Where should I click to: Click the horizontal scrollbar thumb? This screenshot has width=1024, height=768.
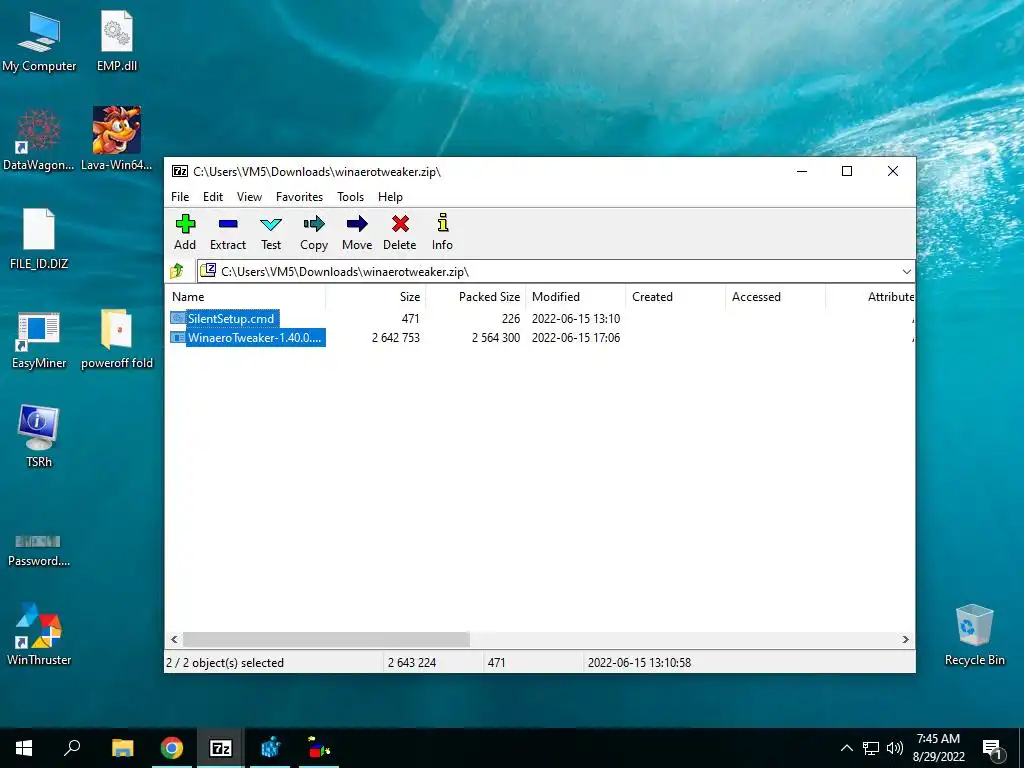[x=326, y=639]
